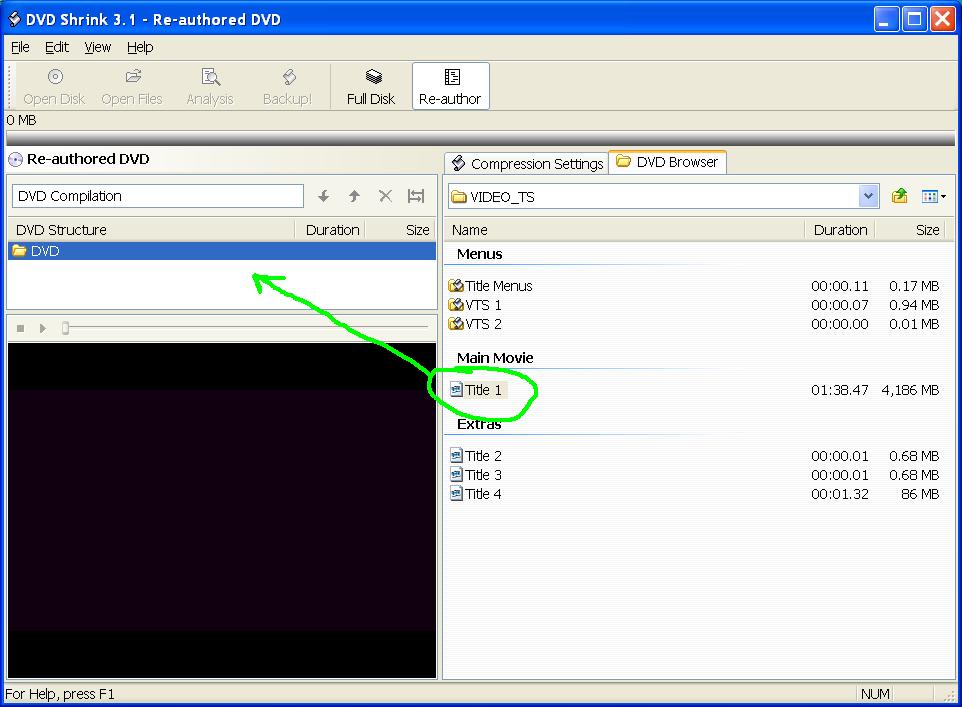This screenshot has height=707, width=962.
Task: Select Title 3 in Extras
Action: point(476,475)
